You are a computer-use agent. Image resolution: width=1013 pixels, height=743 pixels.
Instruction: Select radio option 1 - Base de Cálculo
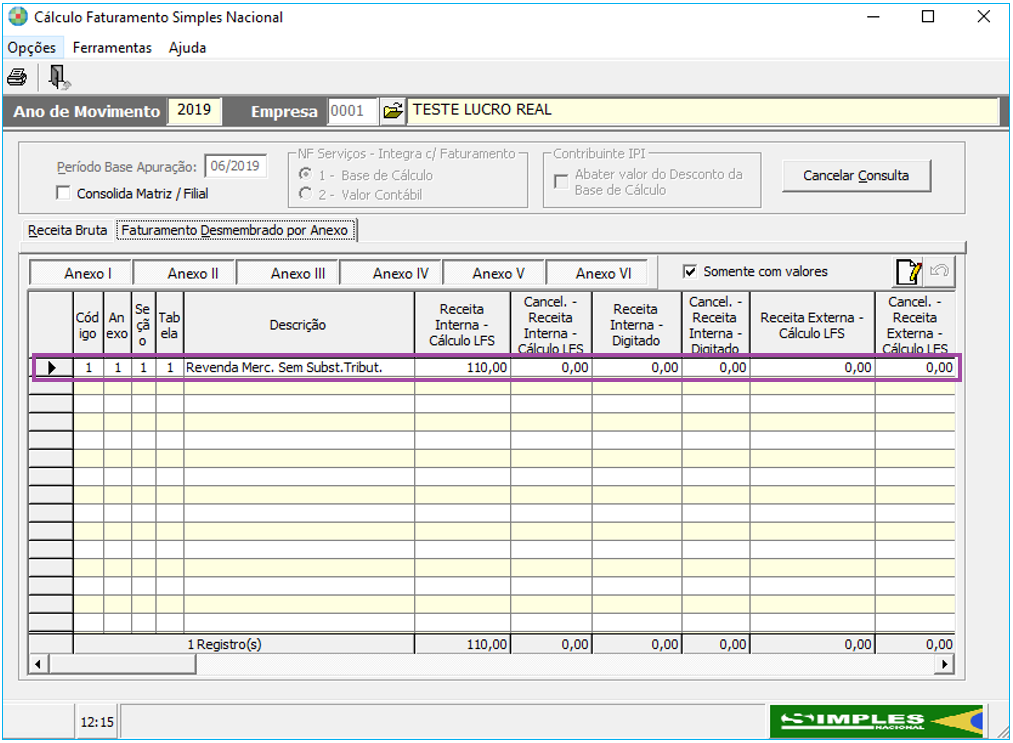tap(306, 174)
